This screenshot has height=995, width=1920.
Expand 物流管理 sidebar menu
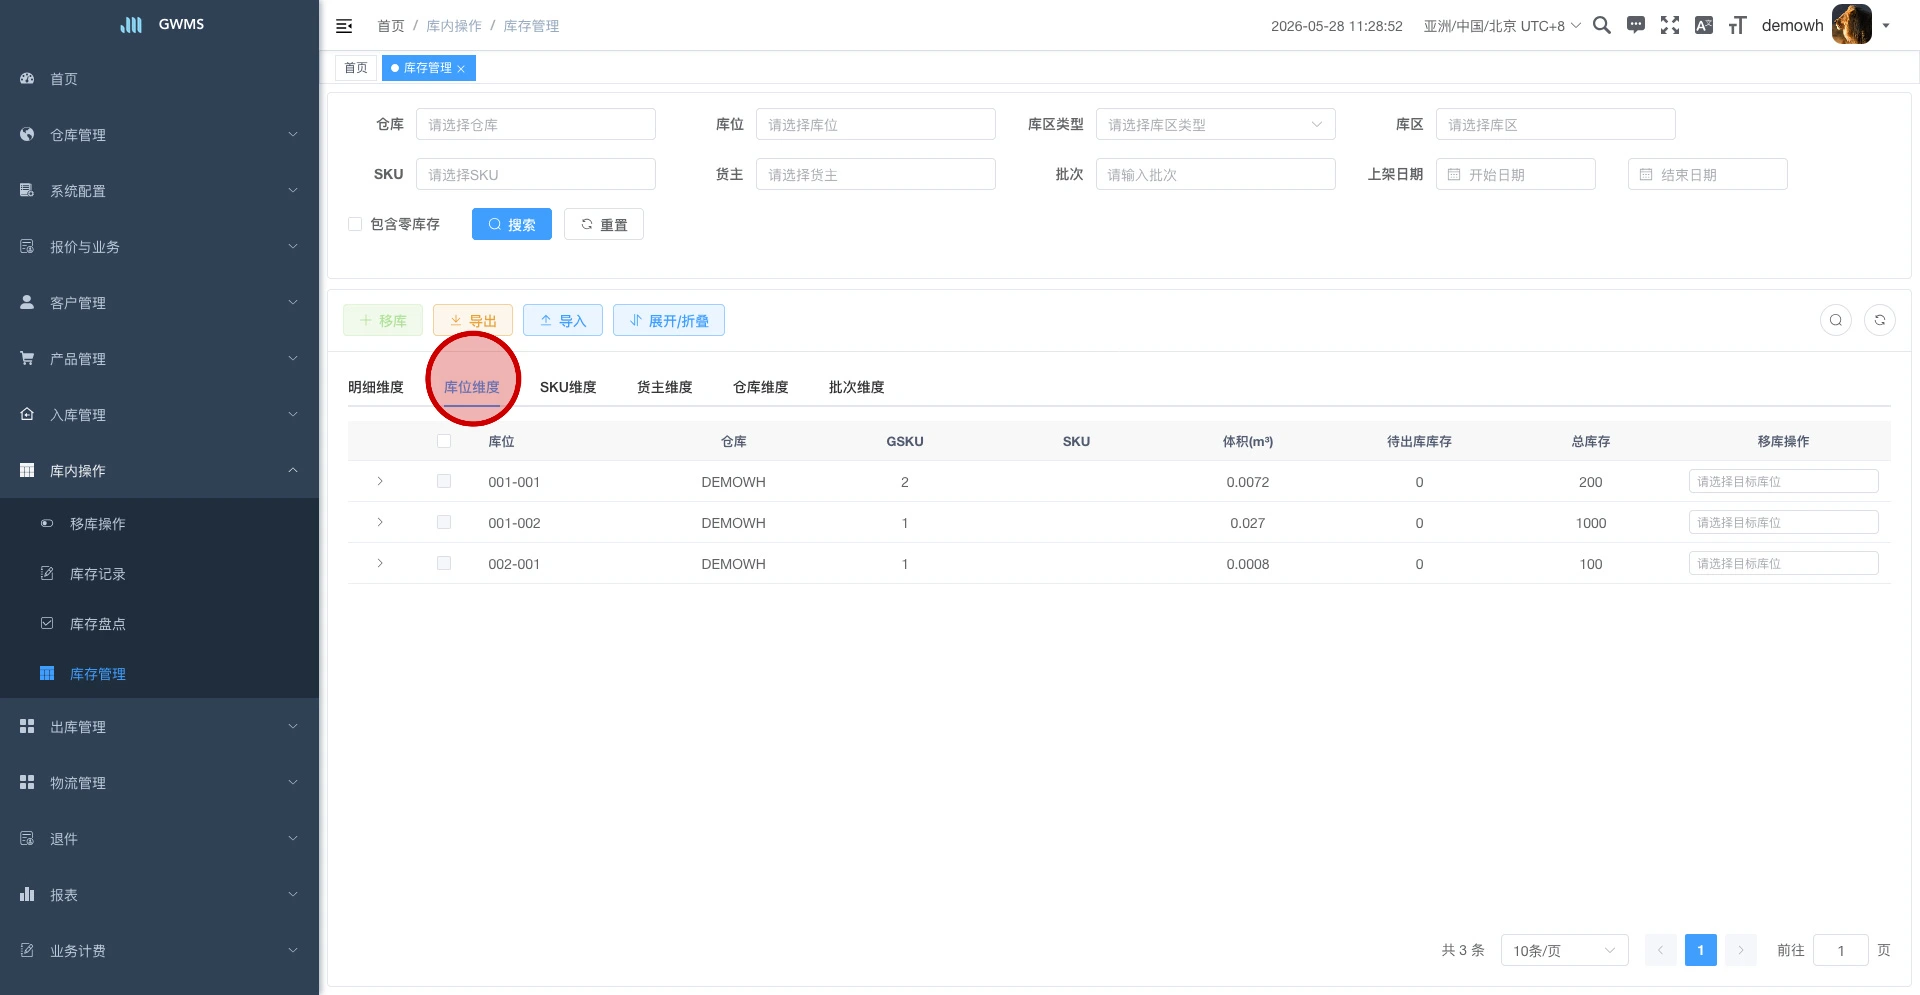click(160, 783)
